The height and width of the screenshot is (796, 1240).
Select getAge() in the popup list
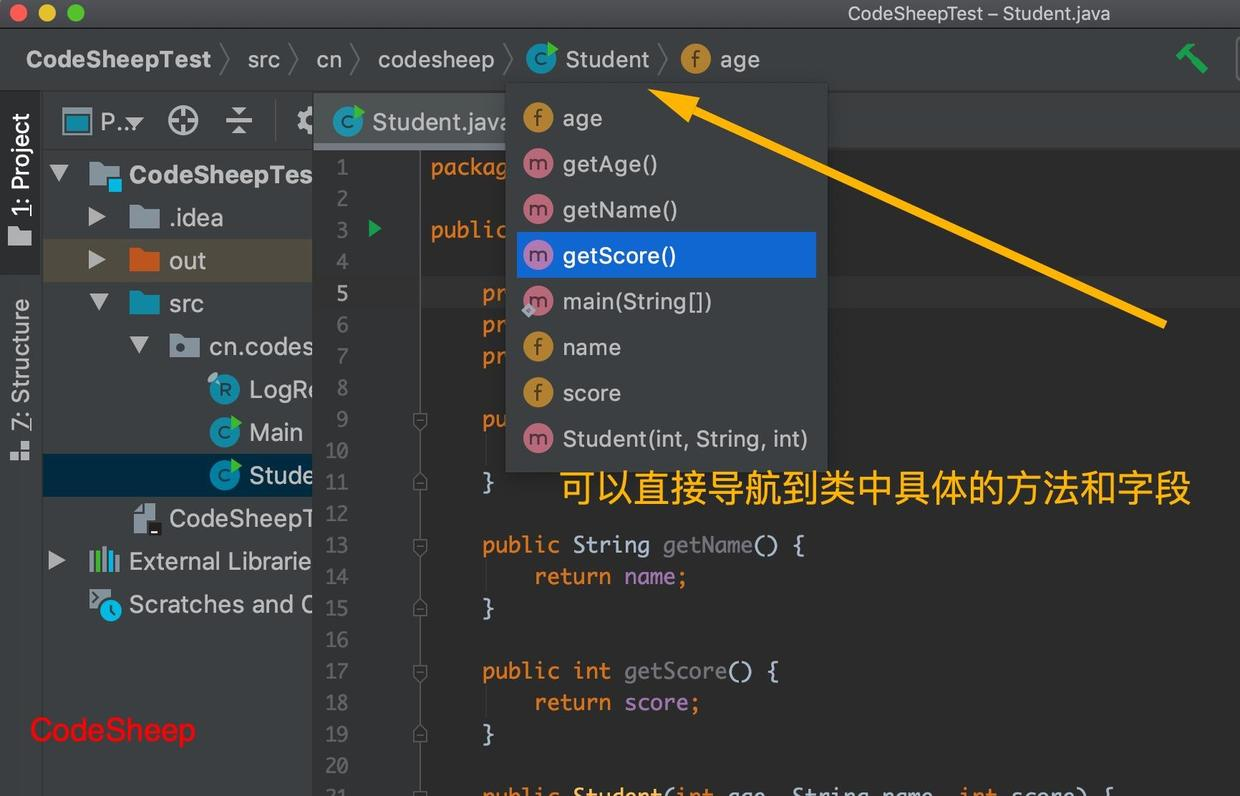[x=666, y=164]
